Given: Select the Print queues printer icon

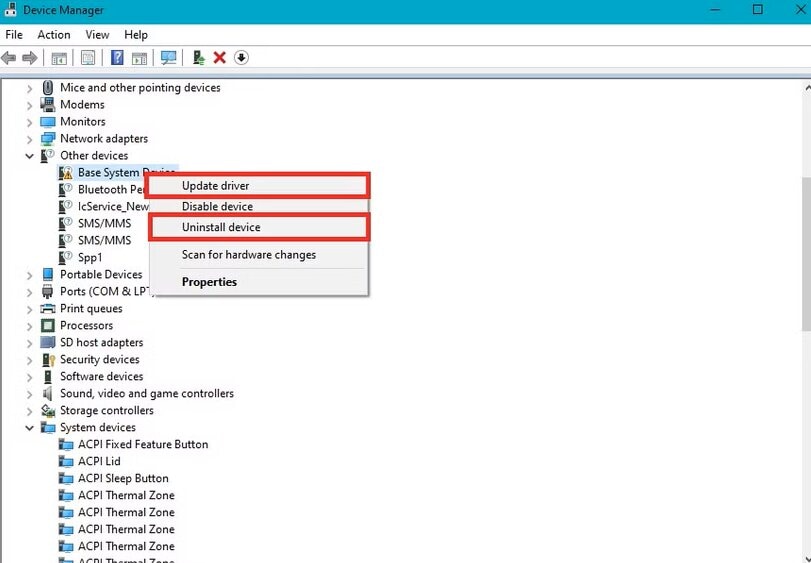Looking at the screenshot, I should point(48,309).
